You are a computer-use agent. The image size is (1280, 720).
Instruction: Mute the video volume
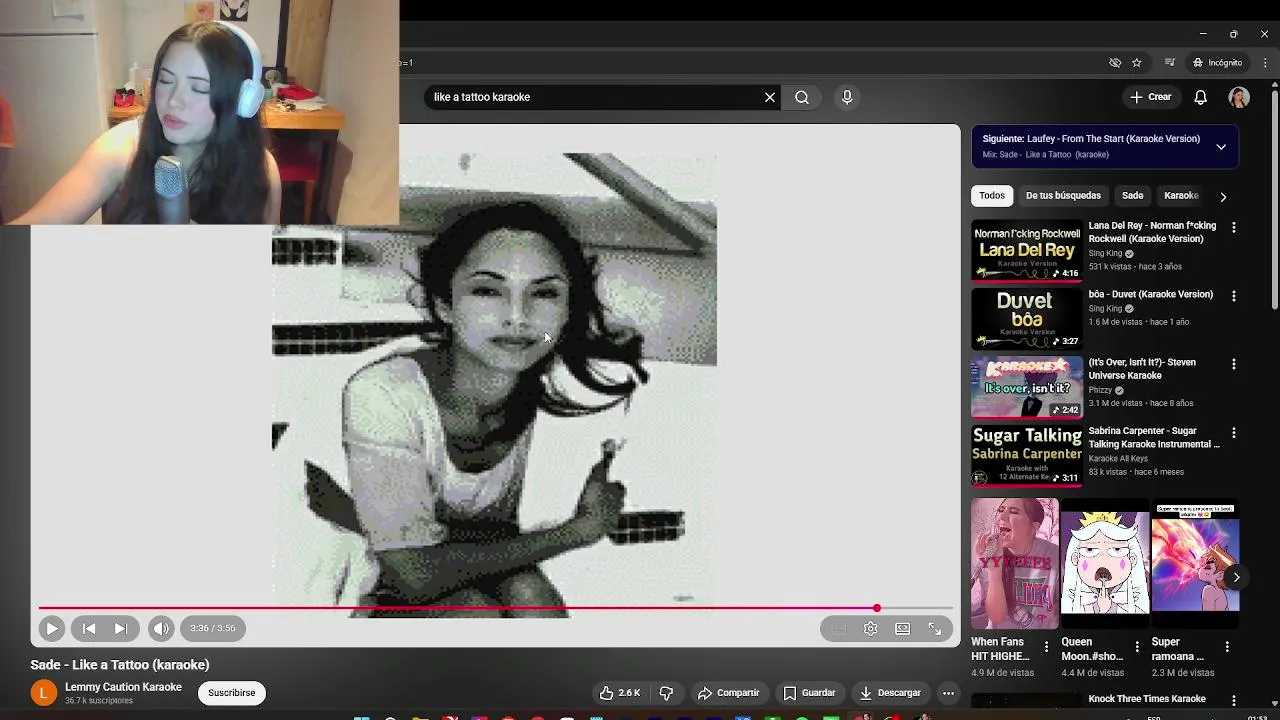point(161,628)
